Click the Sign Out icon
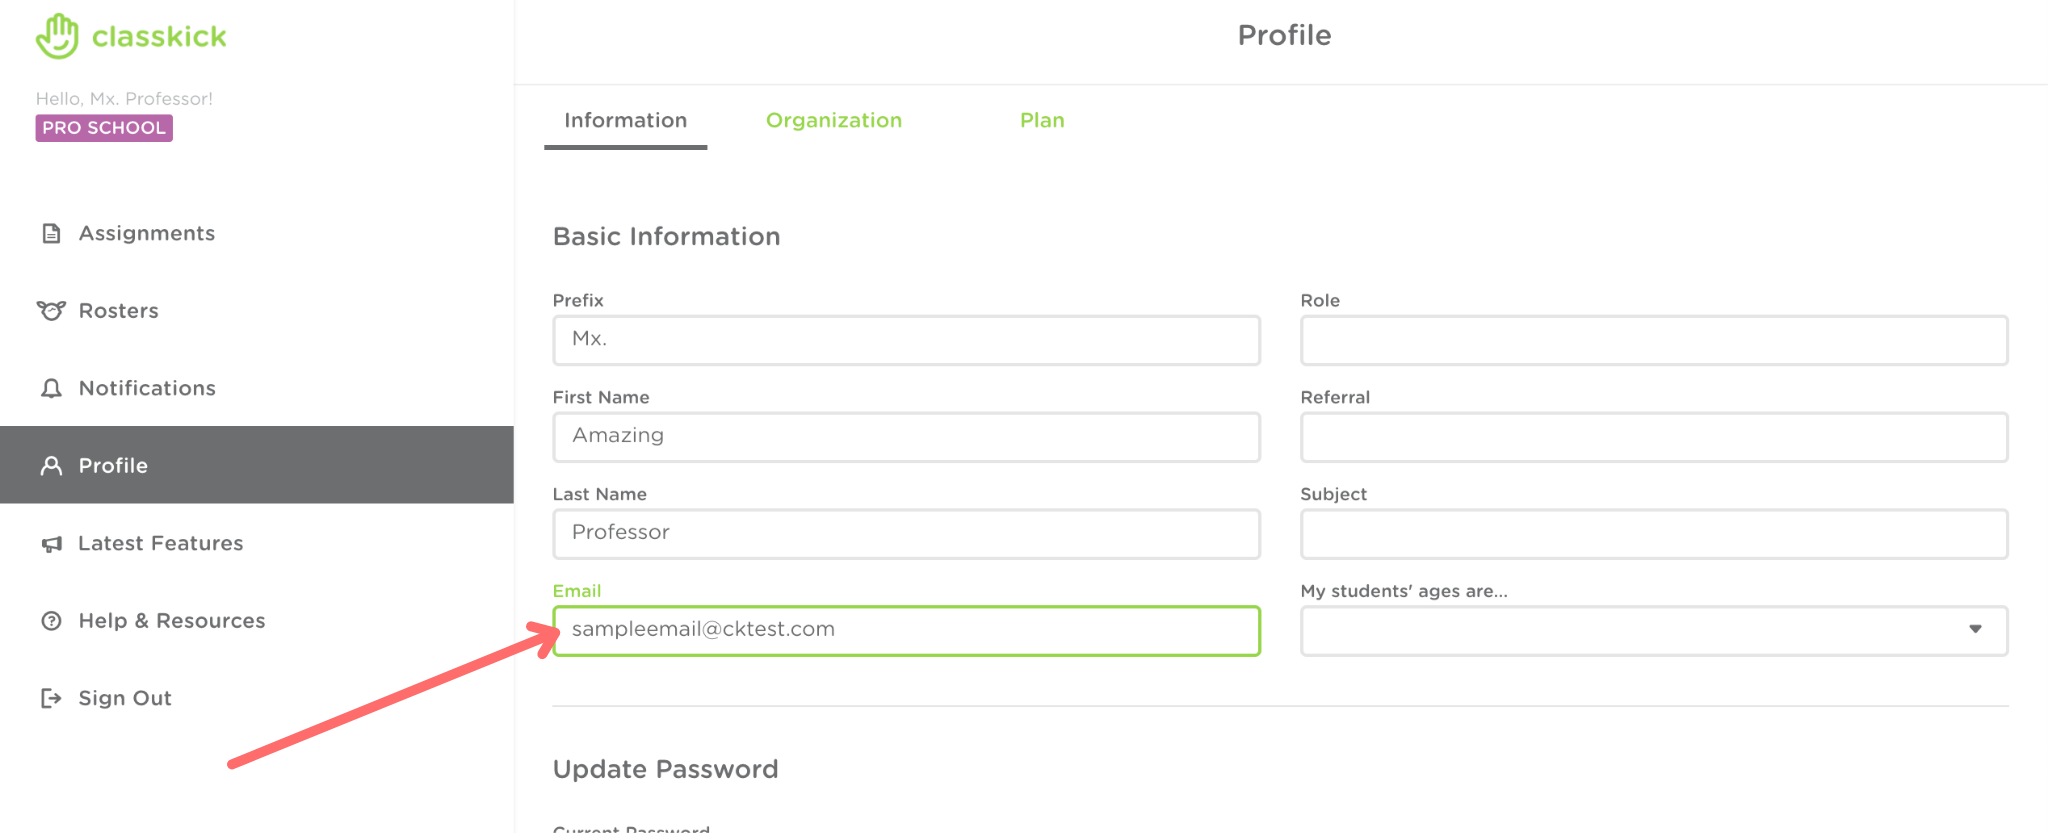2048x833 pixels. click(51, 698)
